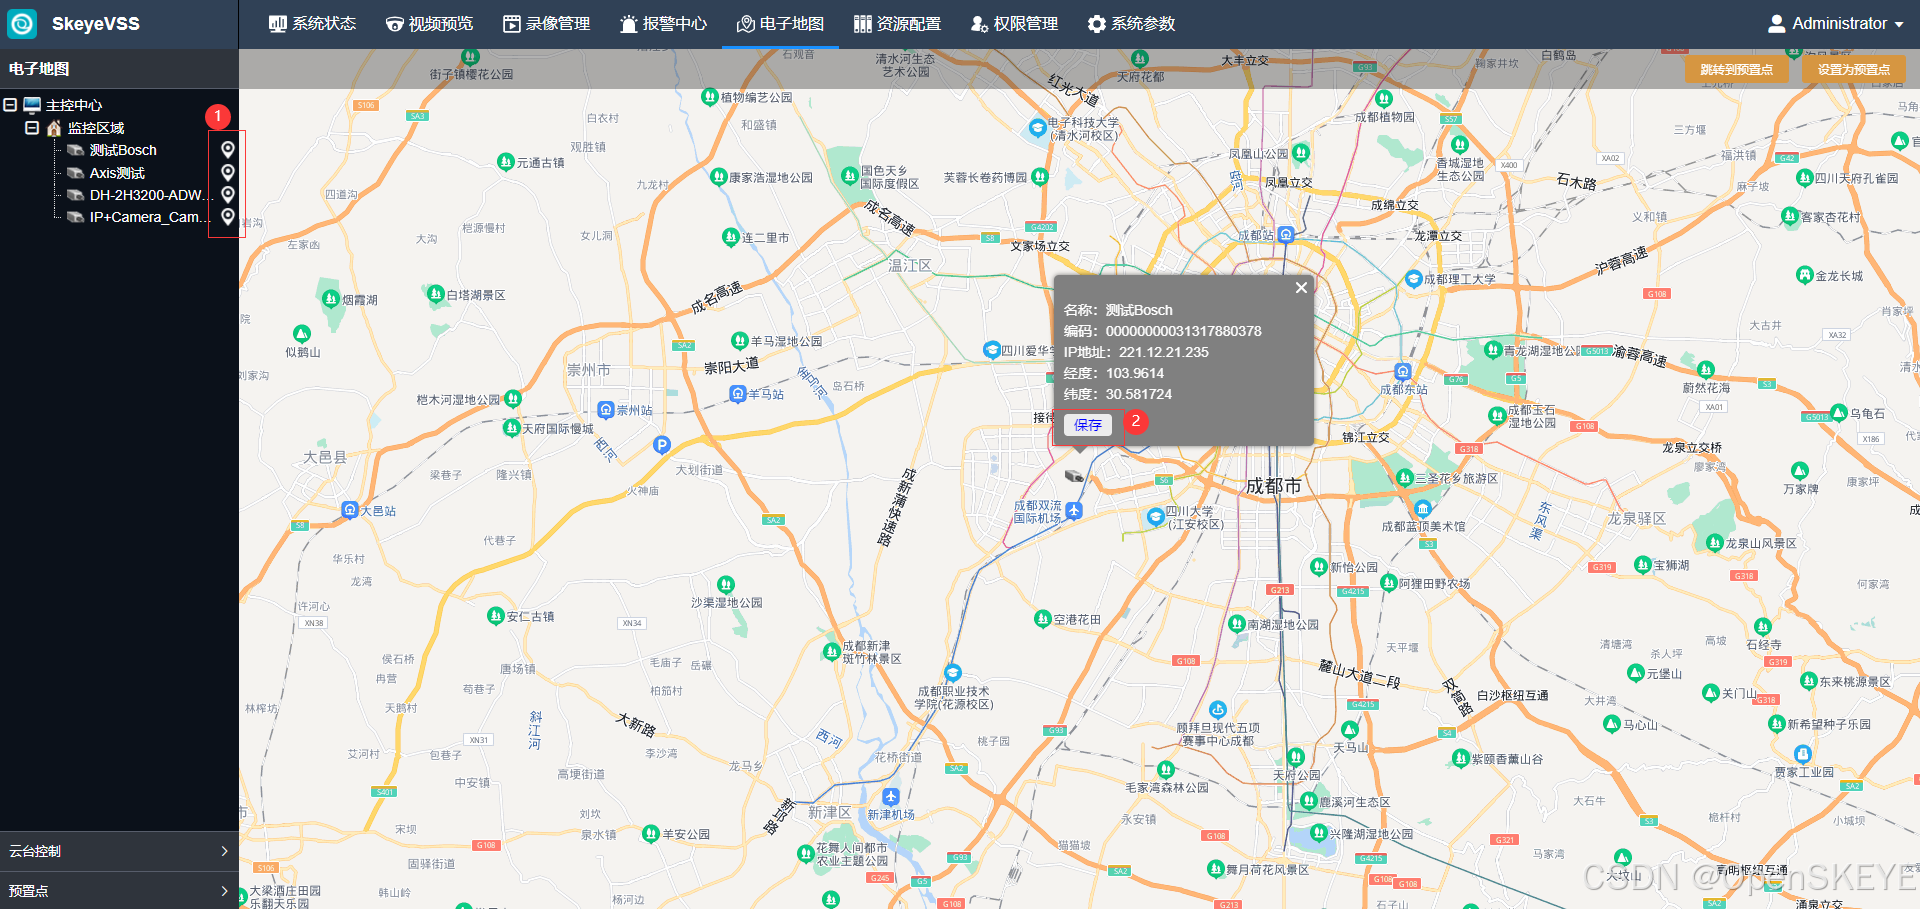
Task: Click the location pin for IP+Camera_Cam
Action: tap(228, 217)
